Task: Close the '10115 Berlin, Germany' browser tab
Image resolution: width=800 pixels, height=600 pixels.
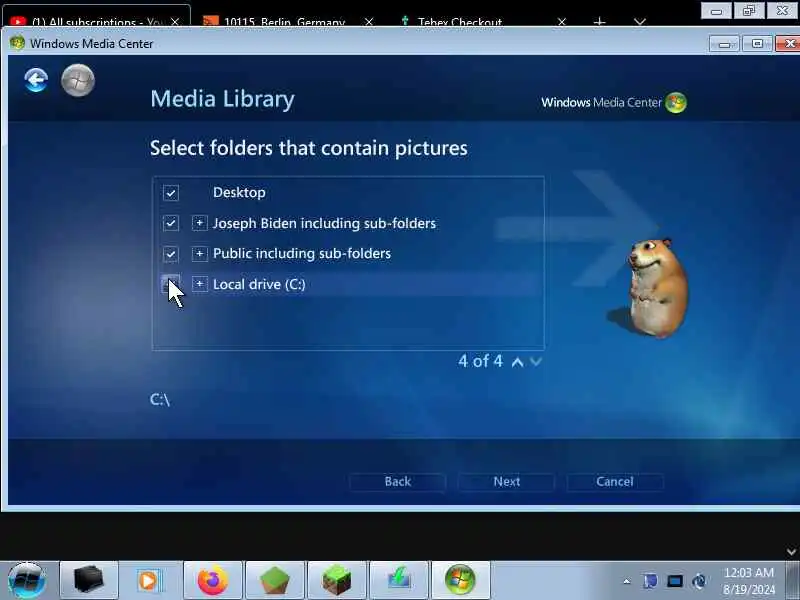Action: tap(369, 22)
